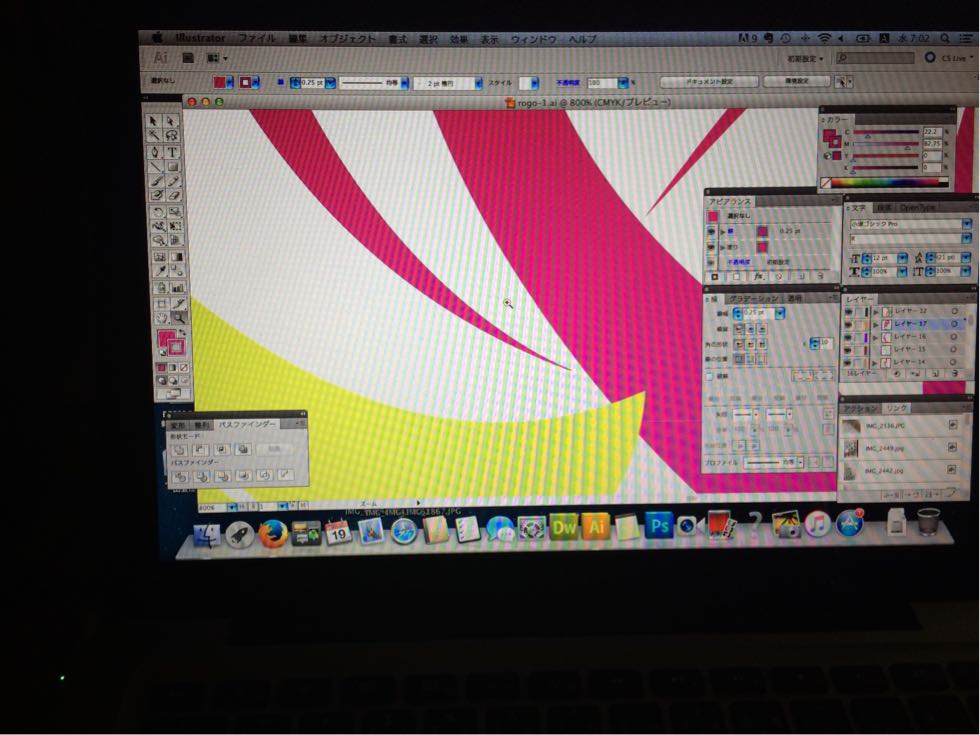Select the Line Segment tool

[x=156, y=166]
